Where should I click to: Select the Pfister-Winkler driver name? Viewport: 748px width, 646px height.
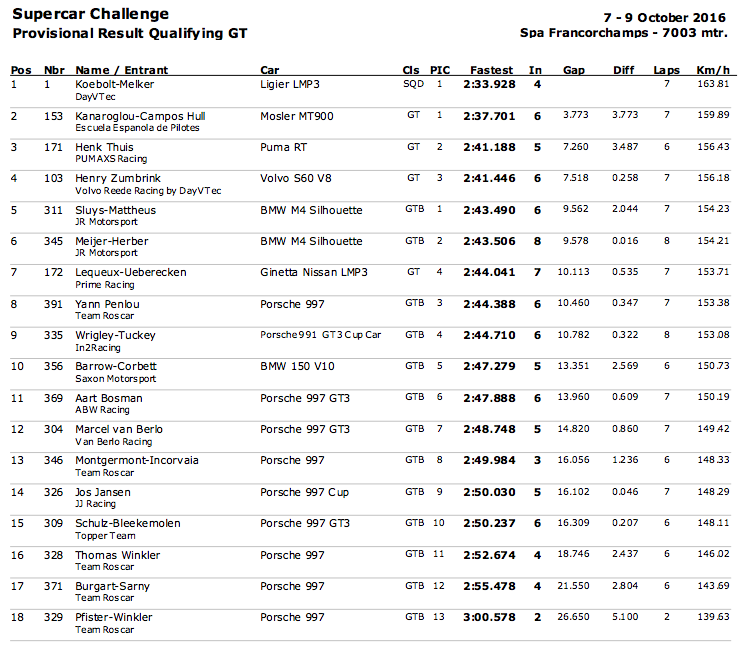[x=116, y=617]
